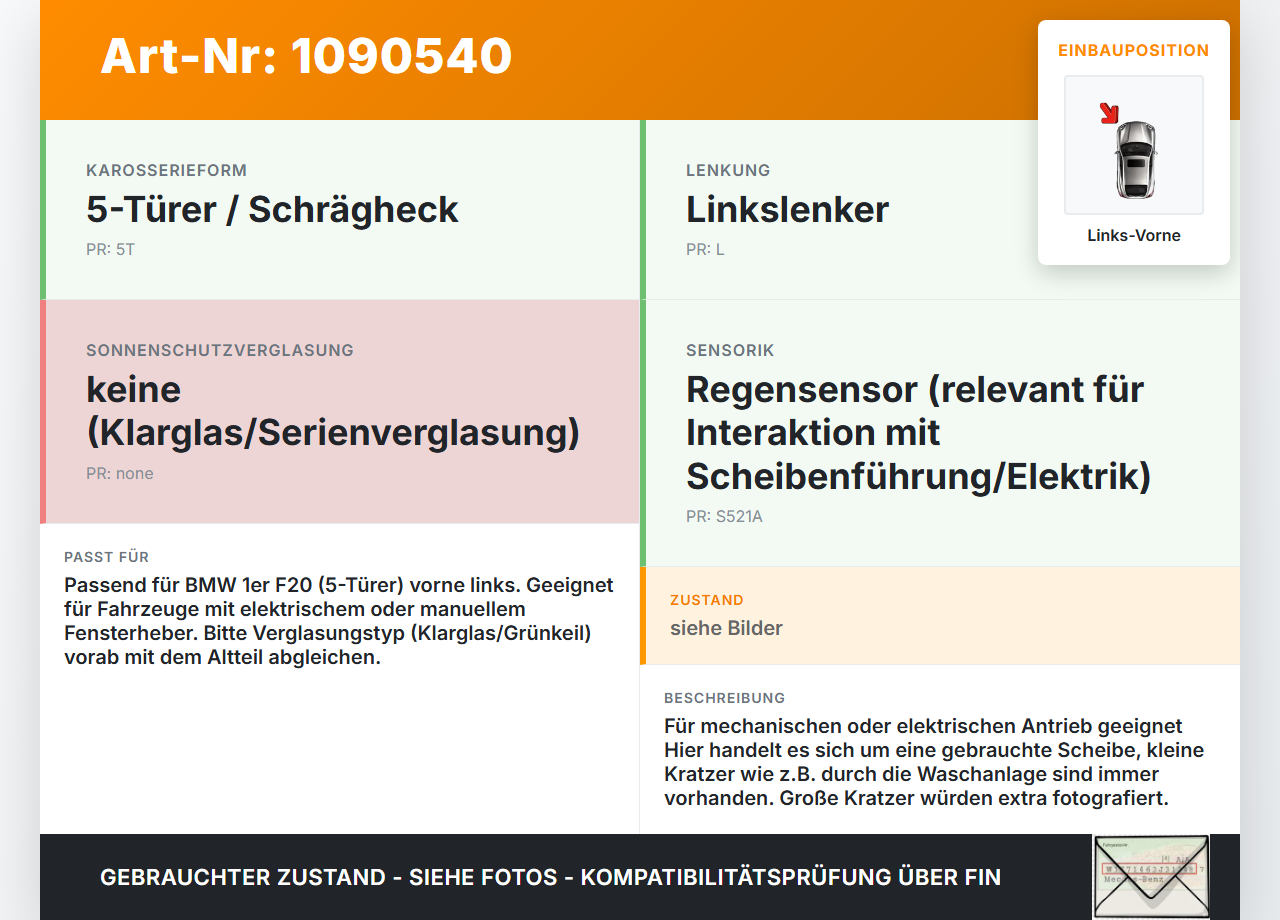Select the 5-Türer / Schrägheck value
1280x920 pixels.
point(272,209)
